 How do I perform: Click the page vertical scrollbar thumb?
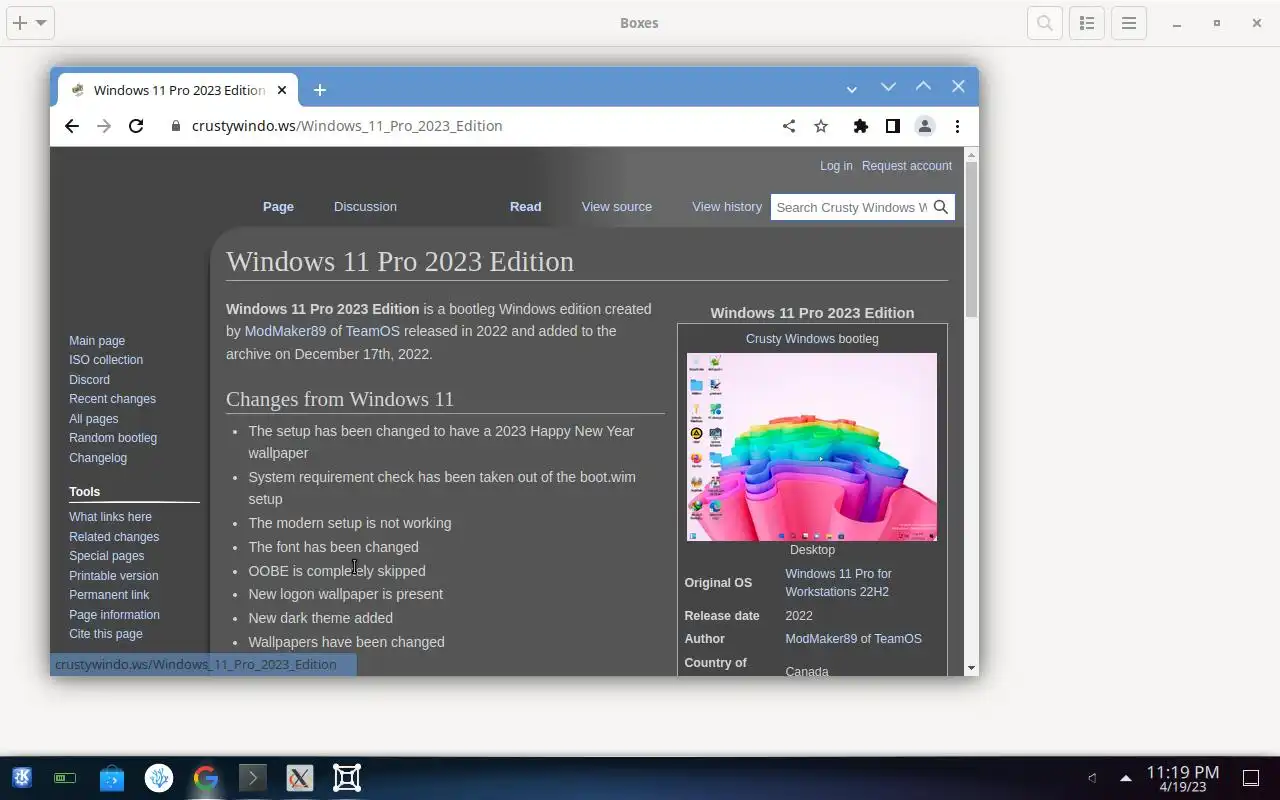(971, 240)
